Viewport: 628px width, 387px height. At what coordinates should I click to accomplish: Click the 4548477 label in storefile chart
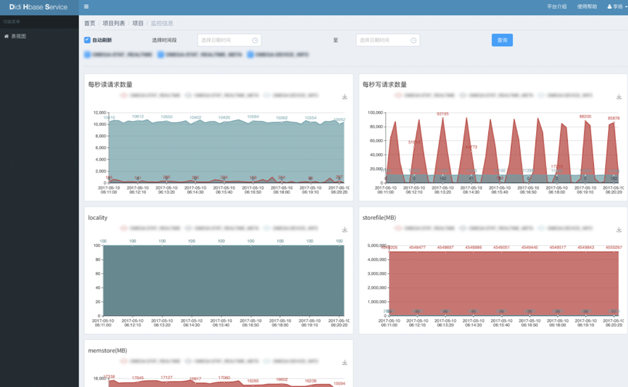[x=417, y=248]
